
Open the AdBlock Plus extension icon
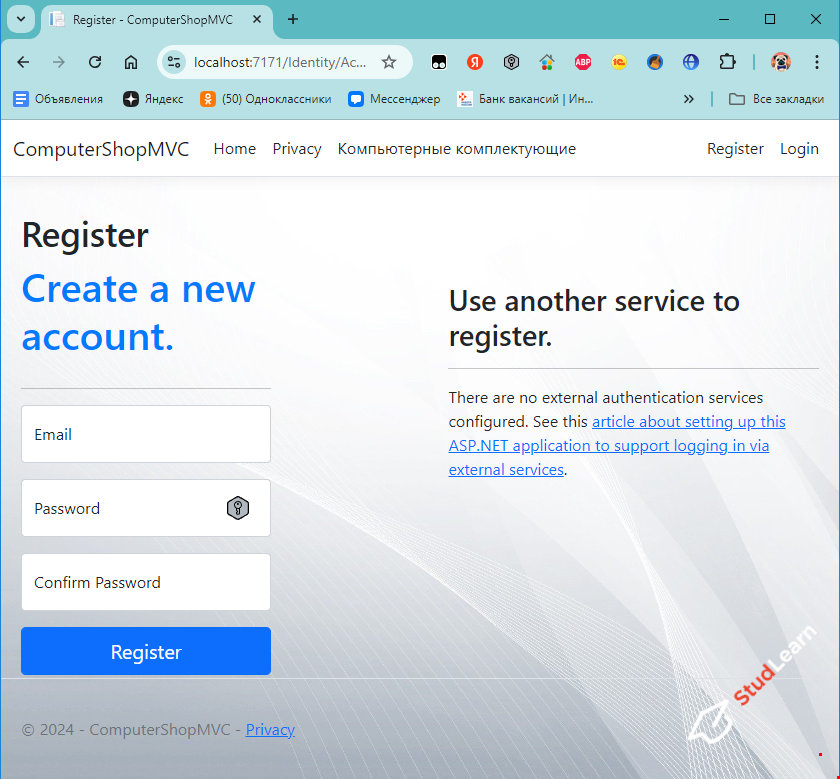pyautogui.click(x=583, y=61)
